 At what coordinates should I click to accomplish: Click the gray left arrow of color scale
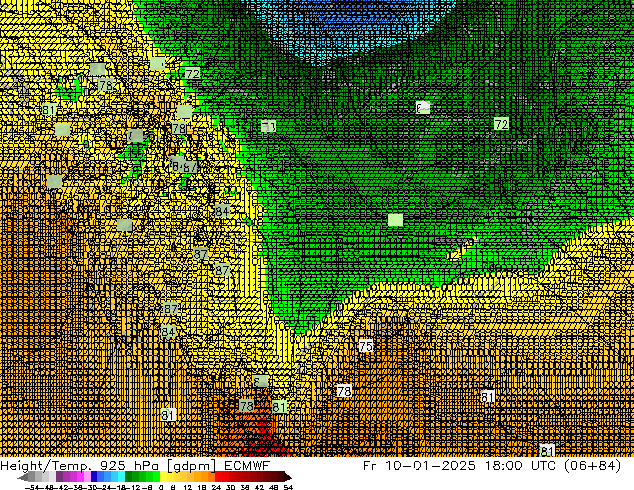point(23,477)
